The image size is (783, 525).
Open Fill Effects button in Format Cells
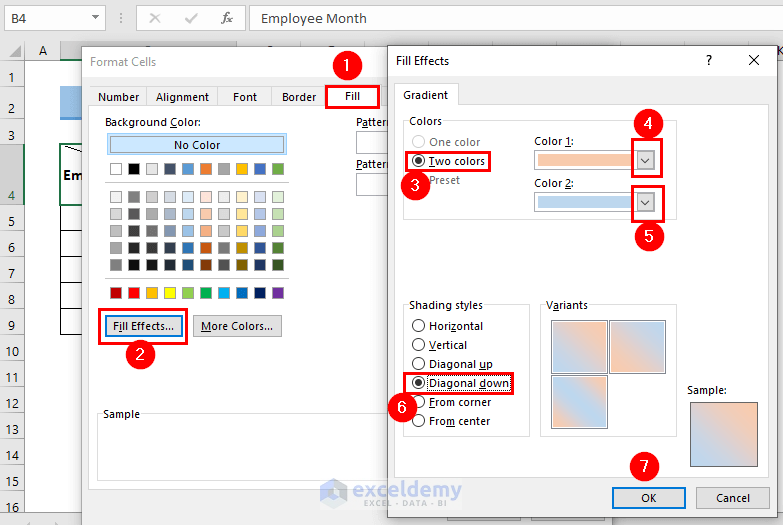tap(143, 326)
